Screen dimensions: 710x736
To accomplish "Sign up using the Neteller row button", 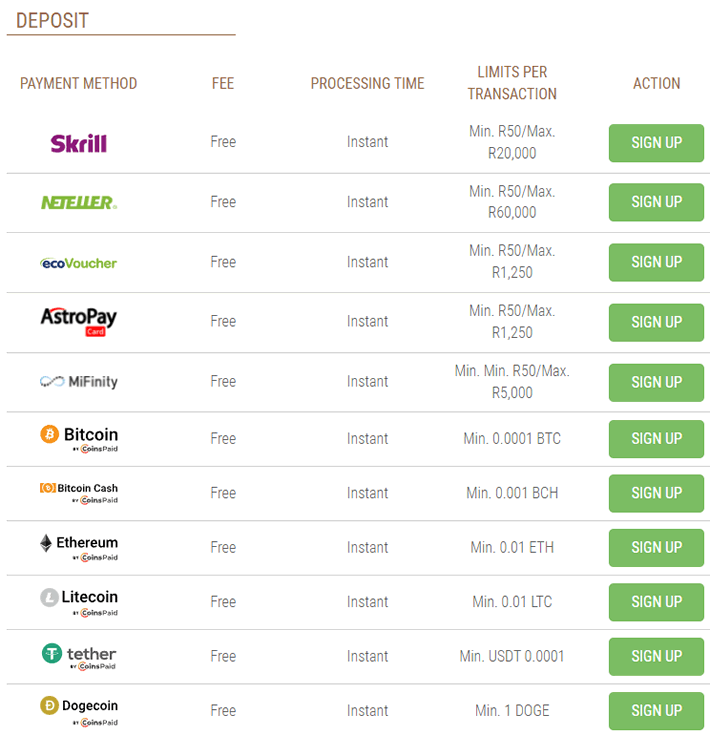I will pyautogui.click(x=656, y=202).
